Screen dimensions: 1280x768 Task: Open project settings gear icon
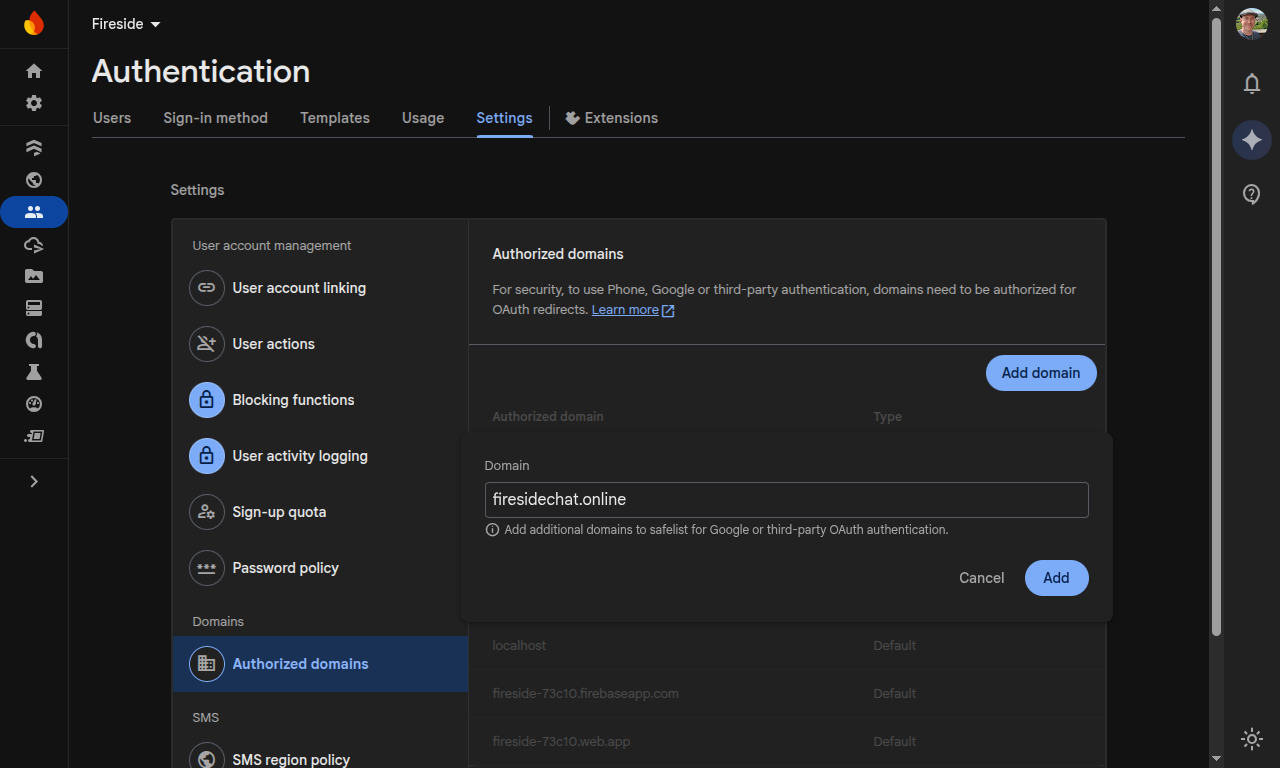coord(34,103)
